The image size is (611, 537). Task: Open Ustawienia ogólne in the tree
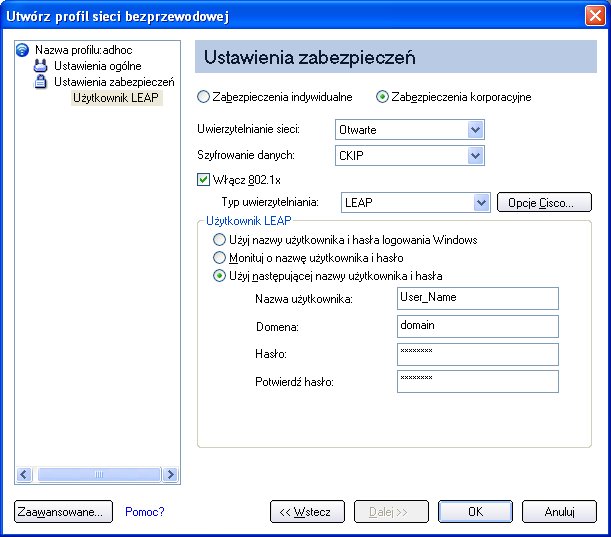click(x=97, y=66)
